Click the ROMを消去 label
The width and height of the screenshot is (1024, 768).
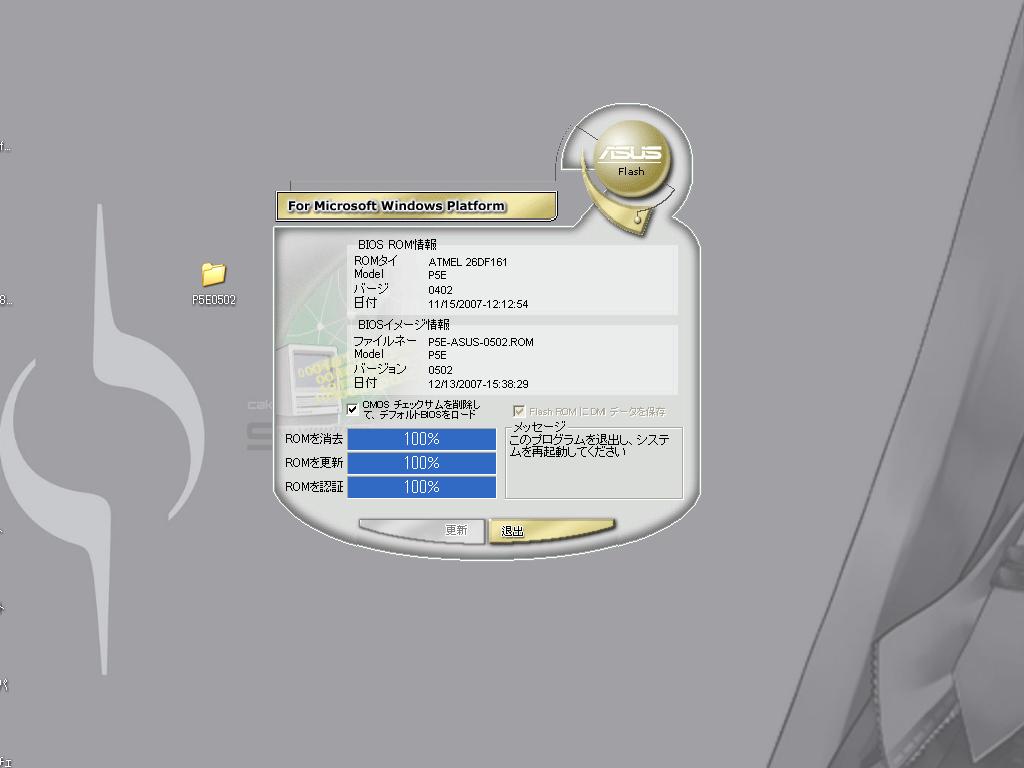click(313, 439)
